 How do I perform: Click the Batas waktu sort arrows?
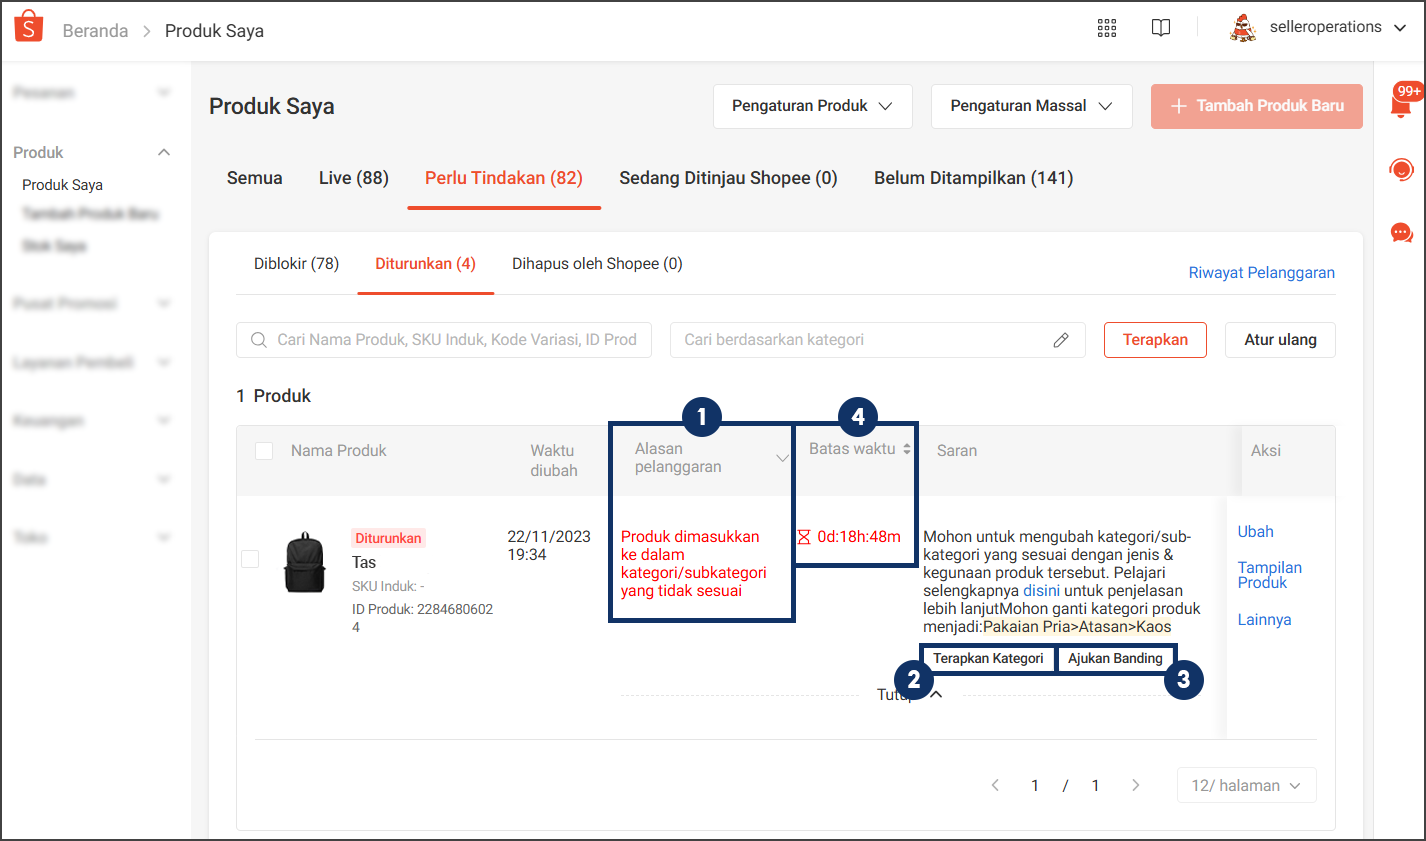click(907, 449)
